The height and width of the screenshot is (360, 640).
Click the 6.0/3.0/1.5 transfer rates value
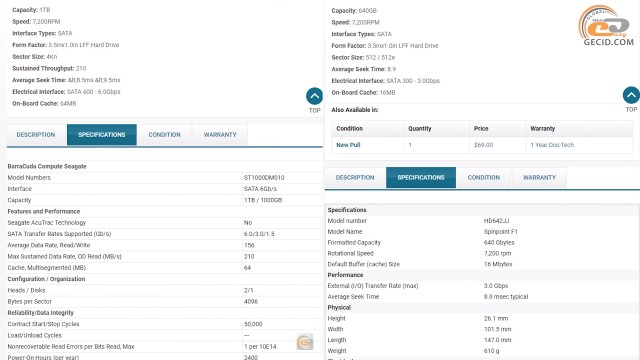[259, 234]
